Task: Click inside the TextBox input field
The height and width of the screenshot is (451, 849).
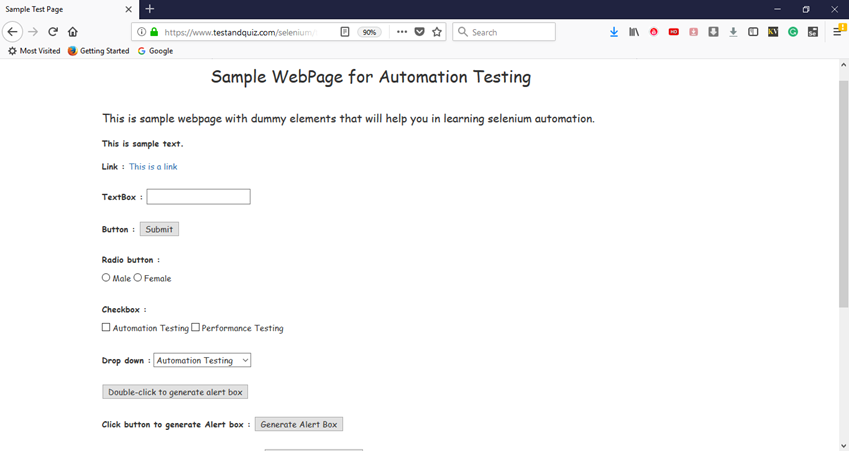Action: pos(198,197)
